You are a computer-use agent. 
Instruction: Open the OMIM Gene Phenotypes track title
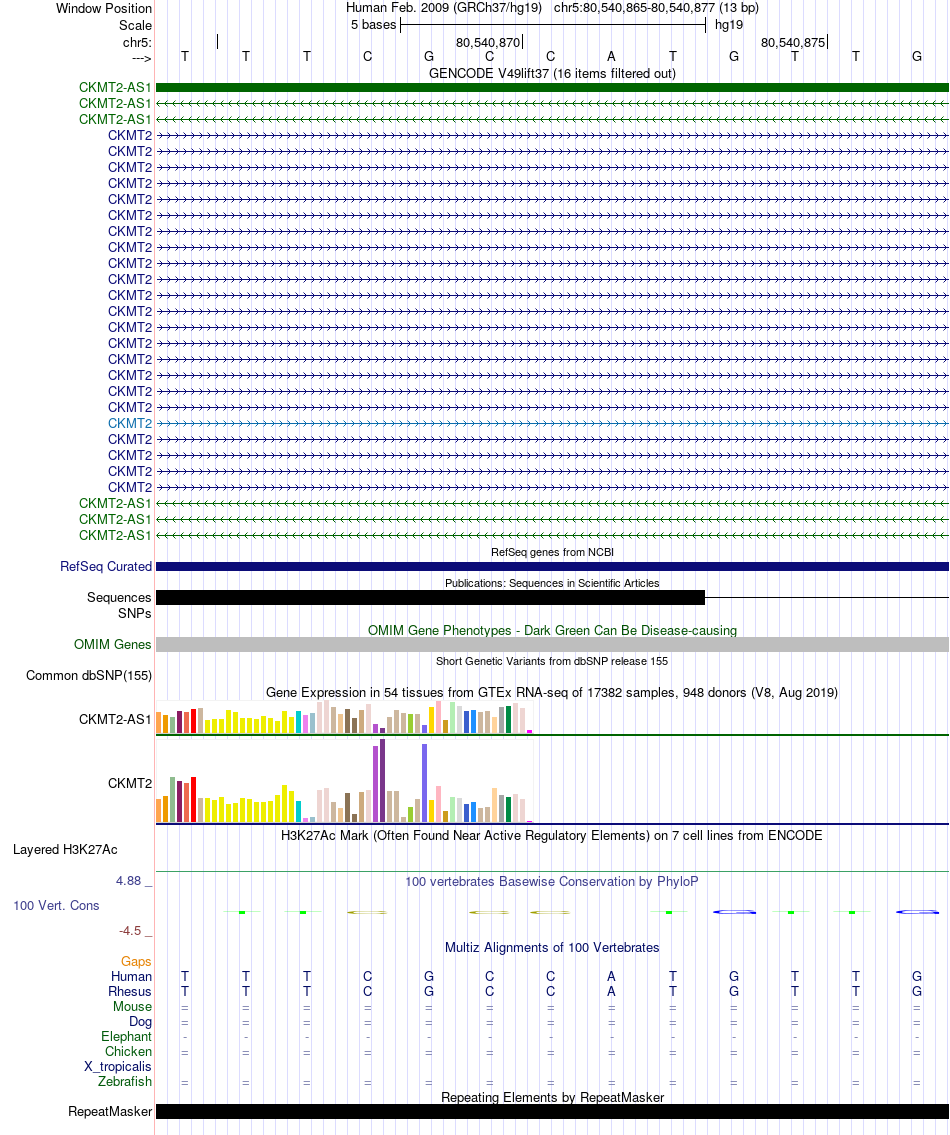[x=552, y=630]
